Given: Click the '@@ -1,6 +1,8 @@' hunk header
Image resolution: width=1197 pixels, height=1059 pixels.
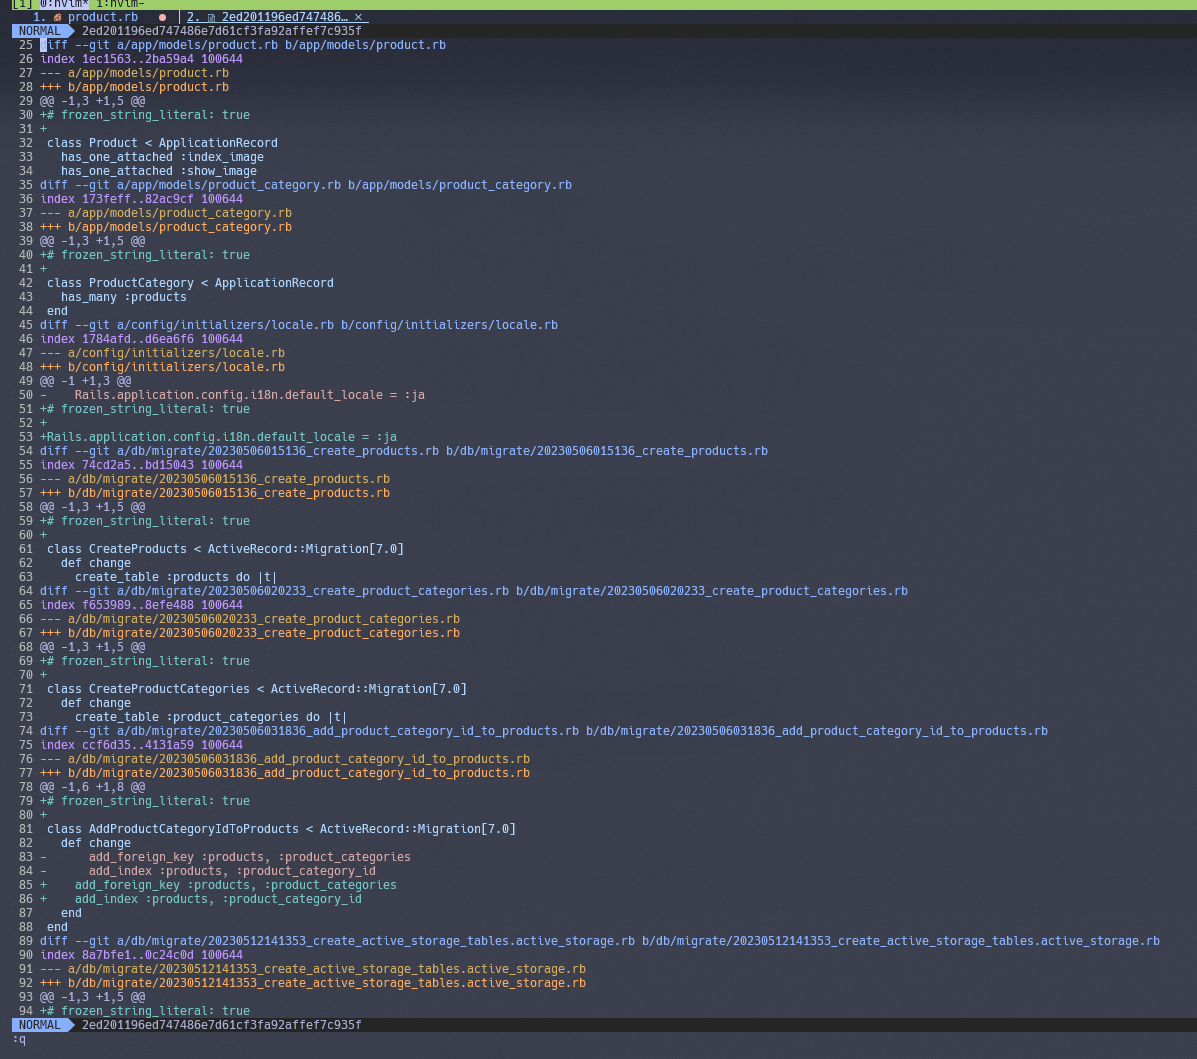Looking at the screenshot, I should pos(92,787).
